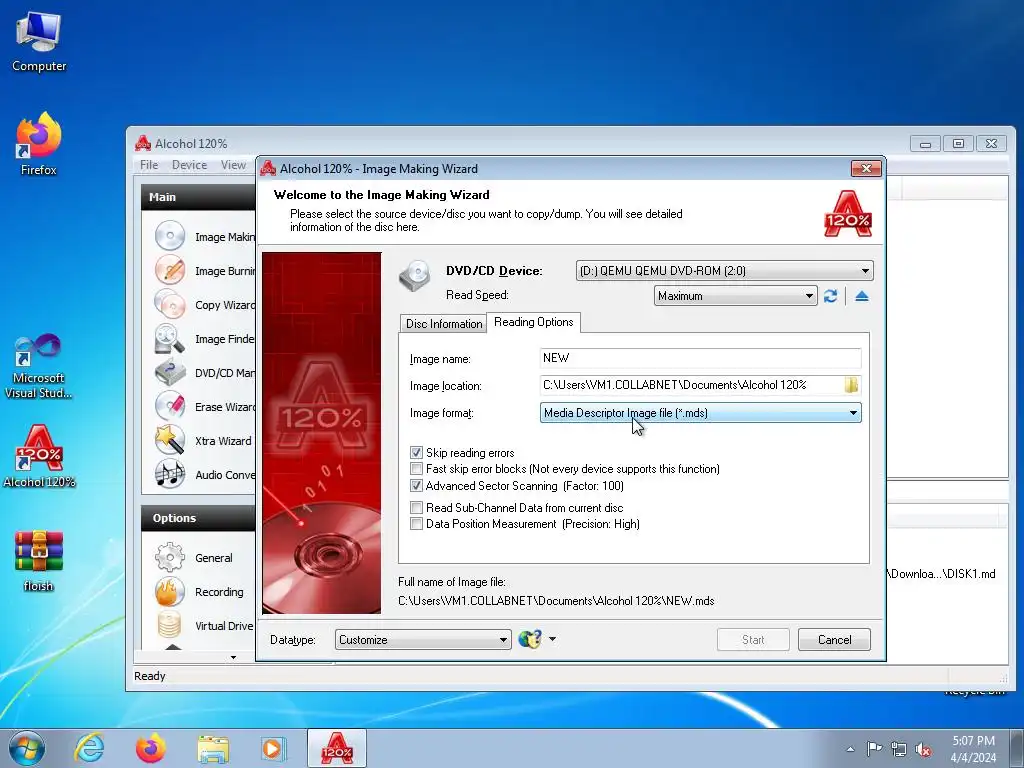The width and height of the screenshot is (1024, 768).
Task: Eject the disc tray icon
Action: click(x=861, y=296)
